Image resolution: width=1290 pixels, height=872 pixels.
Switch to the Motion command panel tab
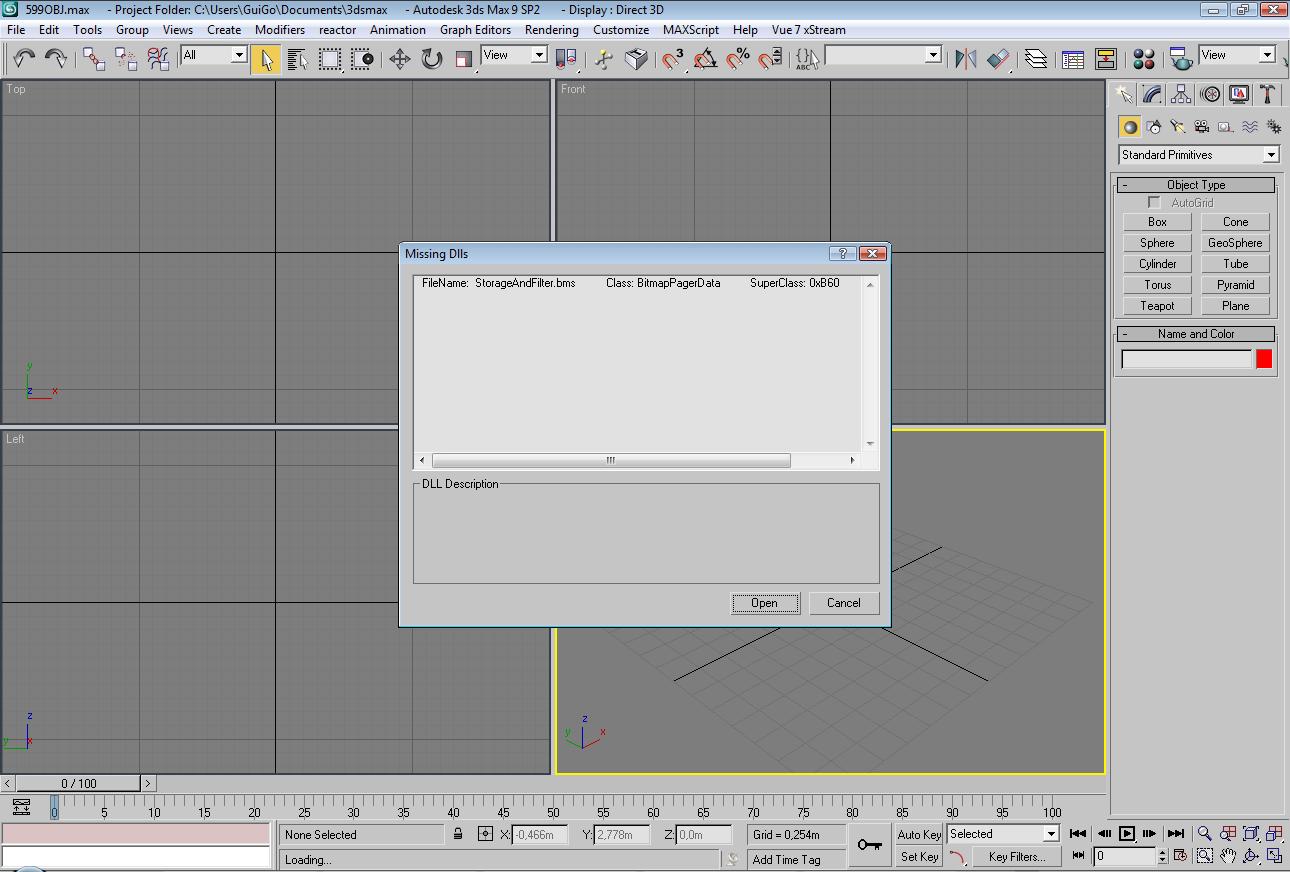(x=1210, y=94)
